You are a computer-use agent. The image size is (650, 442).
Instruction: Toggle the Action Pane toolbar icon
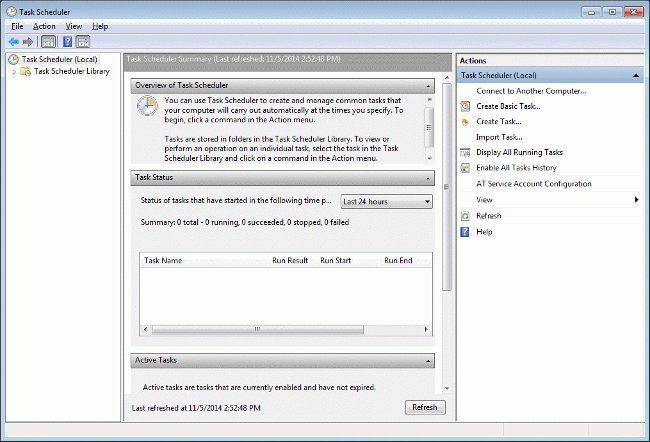[x=83, y=42]
